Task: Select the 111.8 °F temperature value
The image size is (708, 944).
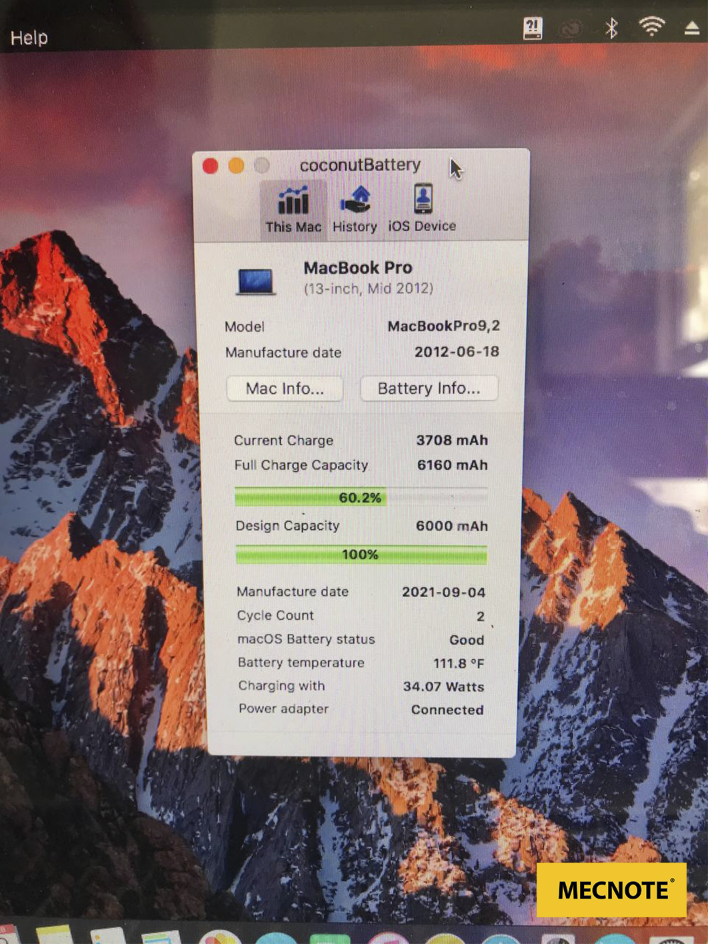Action: [459, 663]
